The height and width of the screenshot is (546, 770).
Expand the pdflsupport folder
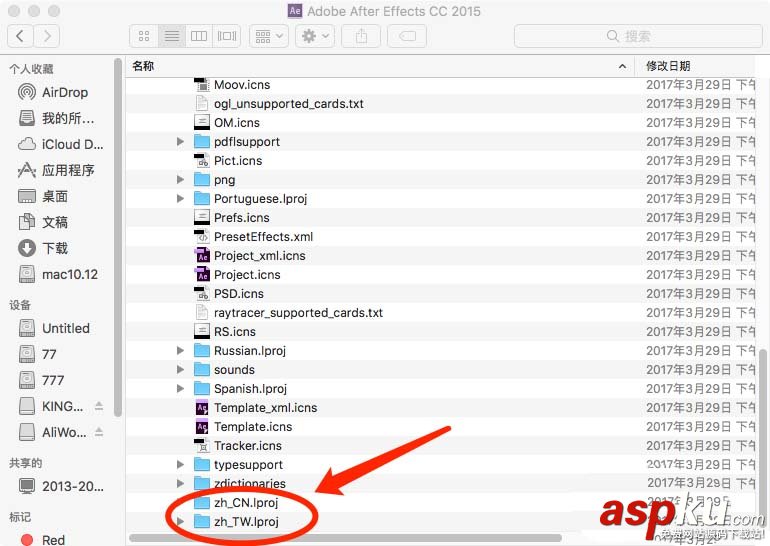pyautogui.click(x=180, y=141)
